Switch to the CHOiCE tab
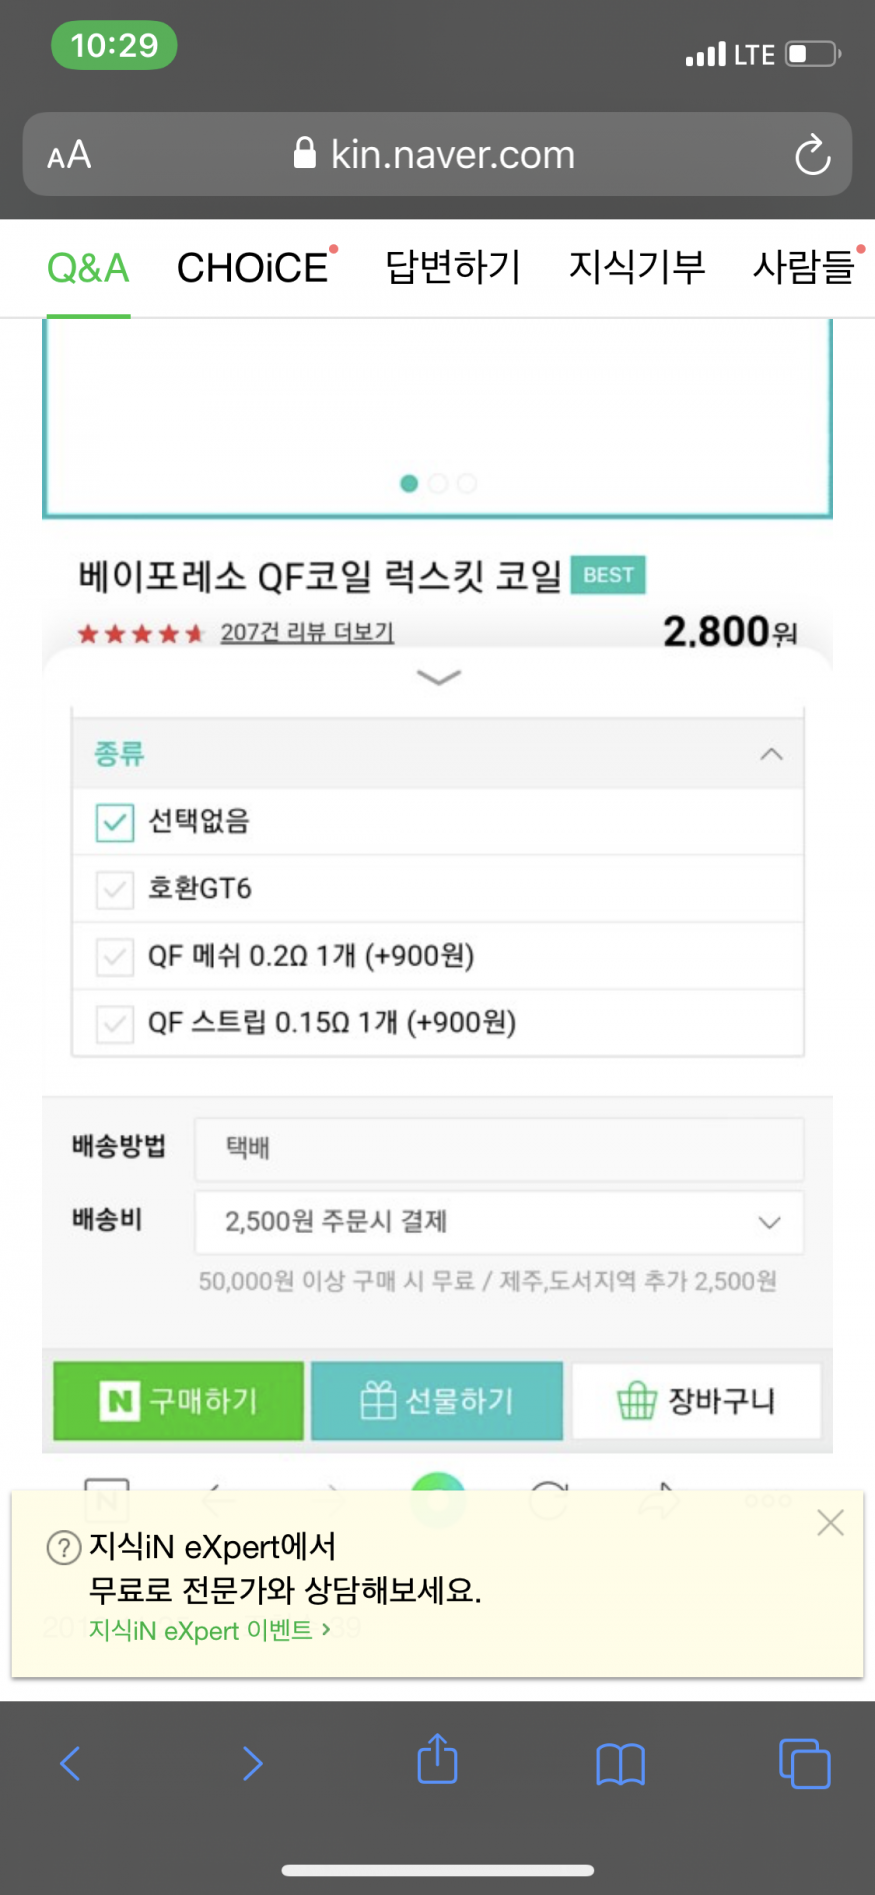The image size is (875, 1895). pyautogui.click(x=253, y=268)
